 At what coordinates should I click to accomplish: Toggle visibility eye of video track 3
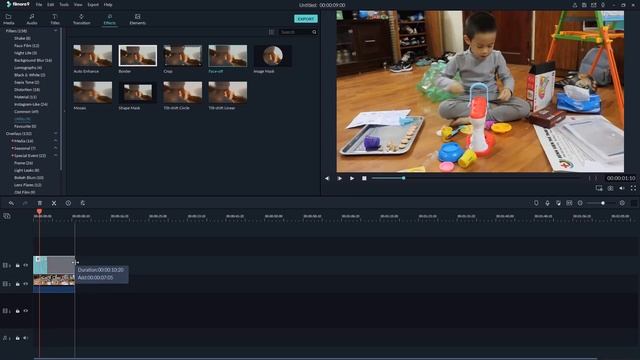pos(26,265)
